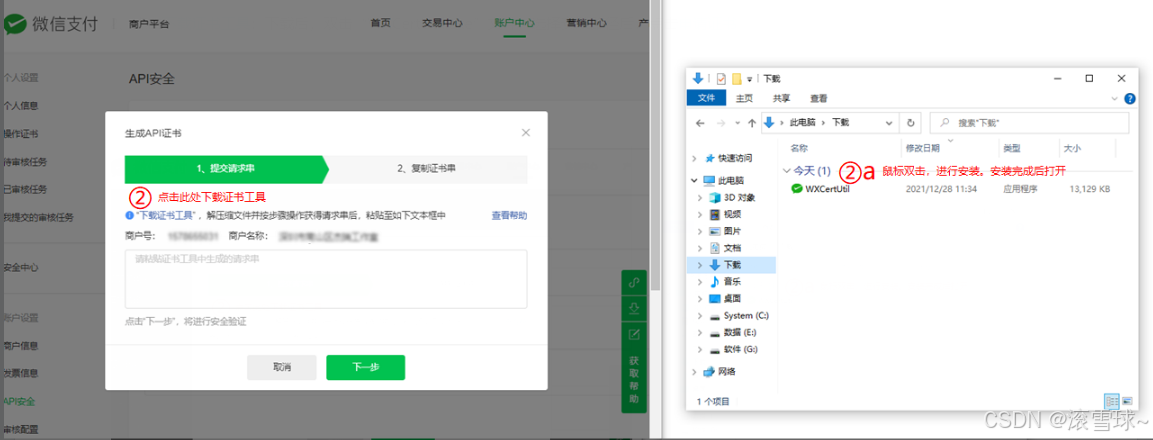Screen dimensions: 1153x440
Task: Open API安全 in left sidebar
Action: [x=19, y=401]
